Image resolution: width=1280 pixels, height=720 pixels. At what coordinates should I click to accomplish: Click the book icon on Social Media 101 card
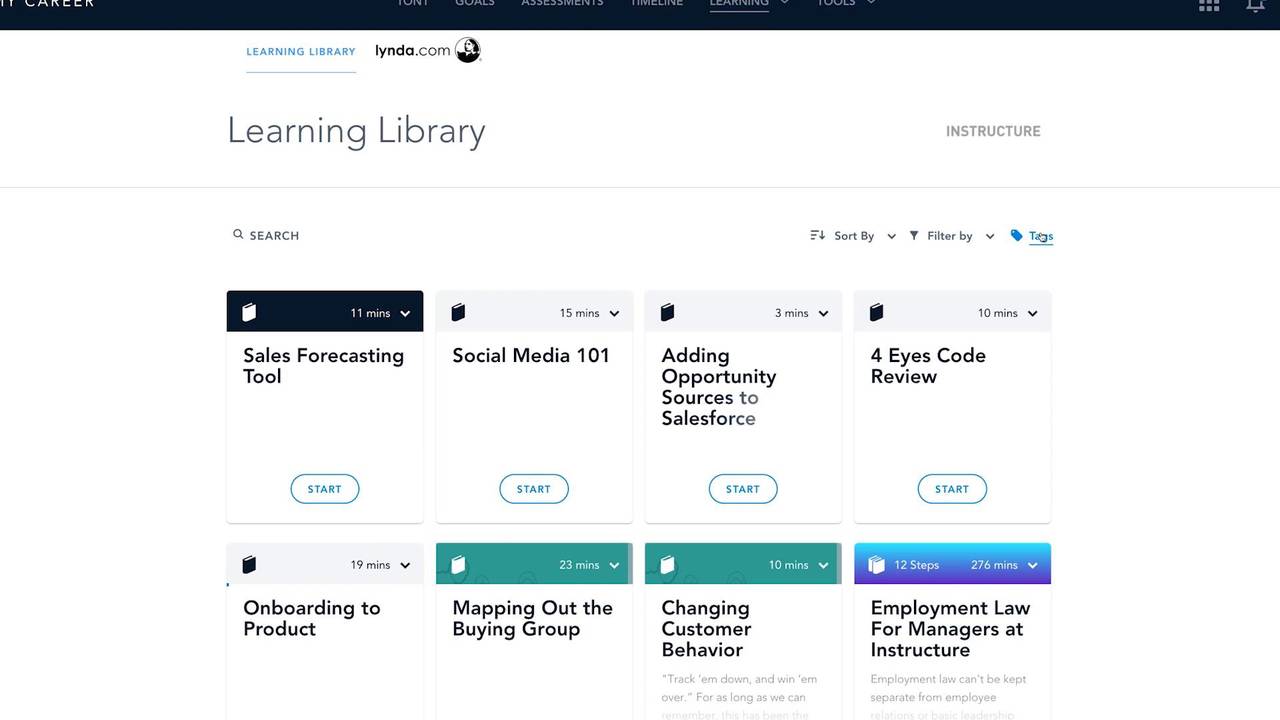coord(458,311)
